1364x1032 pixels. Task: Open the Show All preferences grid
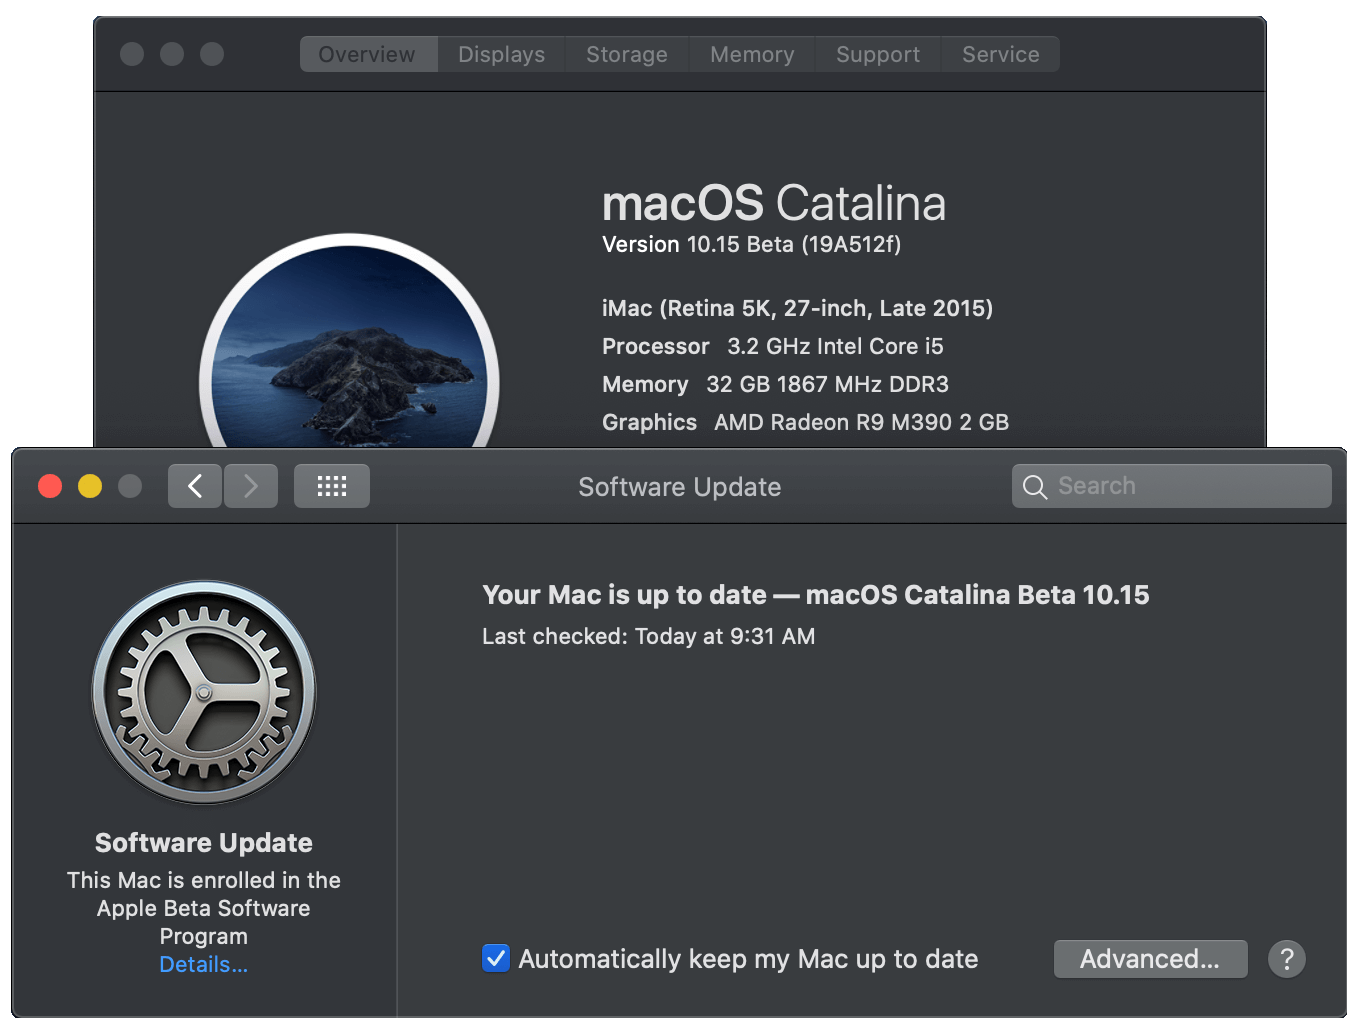tap(331, 486)
